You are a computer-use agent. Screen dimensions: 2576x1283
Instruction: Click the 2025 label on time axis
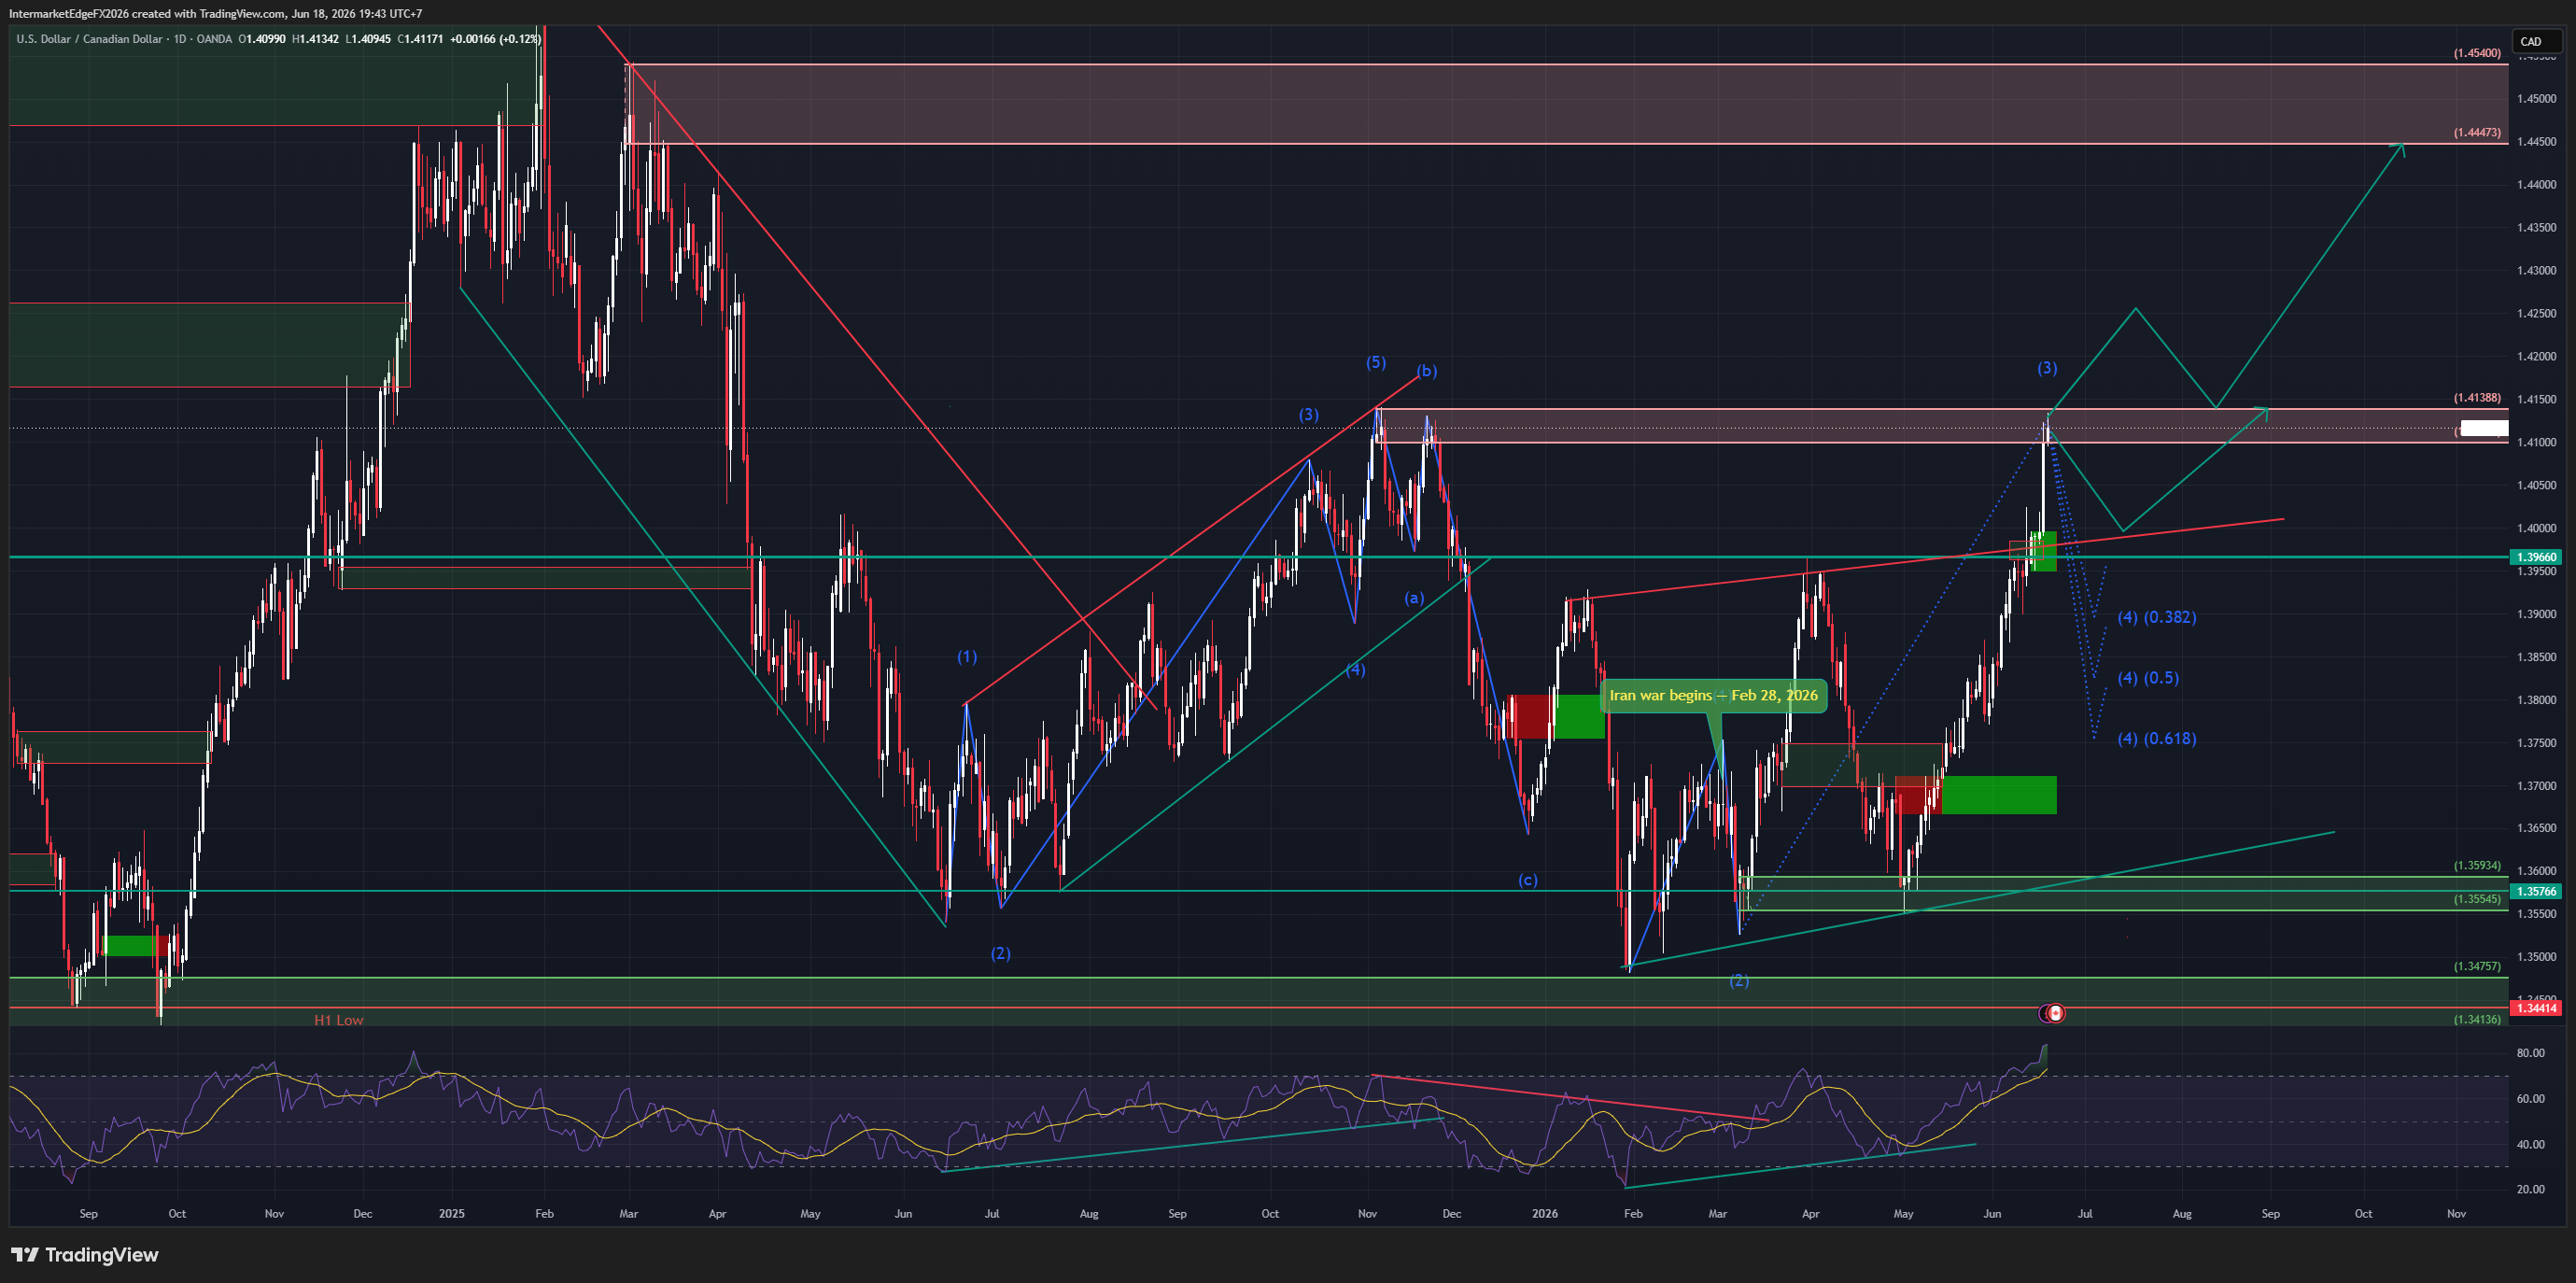(x=452, y=1214)
